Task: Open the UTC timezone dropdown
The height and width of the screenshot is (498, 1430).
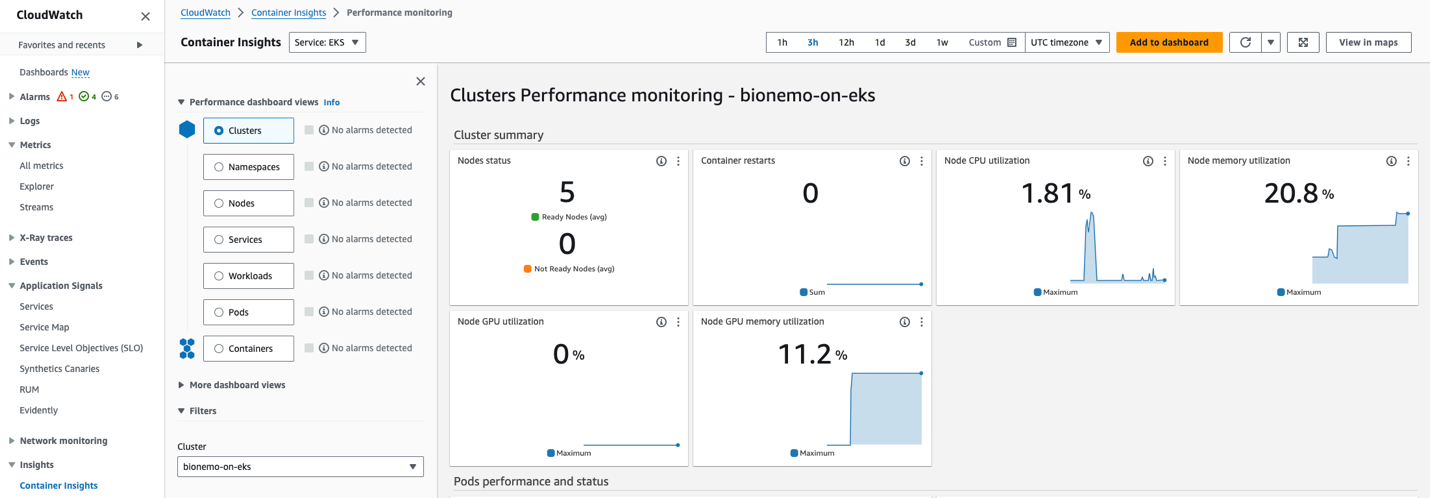Action: [x=1067, y=42]
